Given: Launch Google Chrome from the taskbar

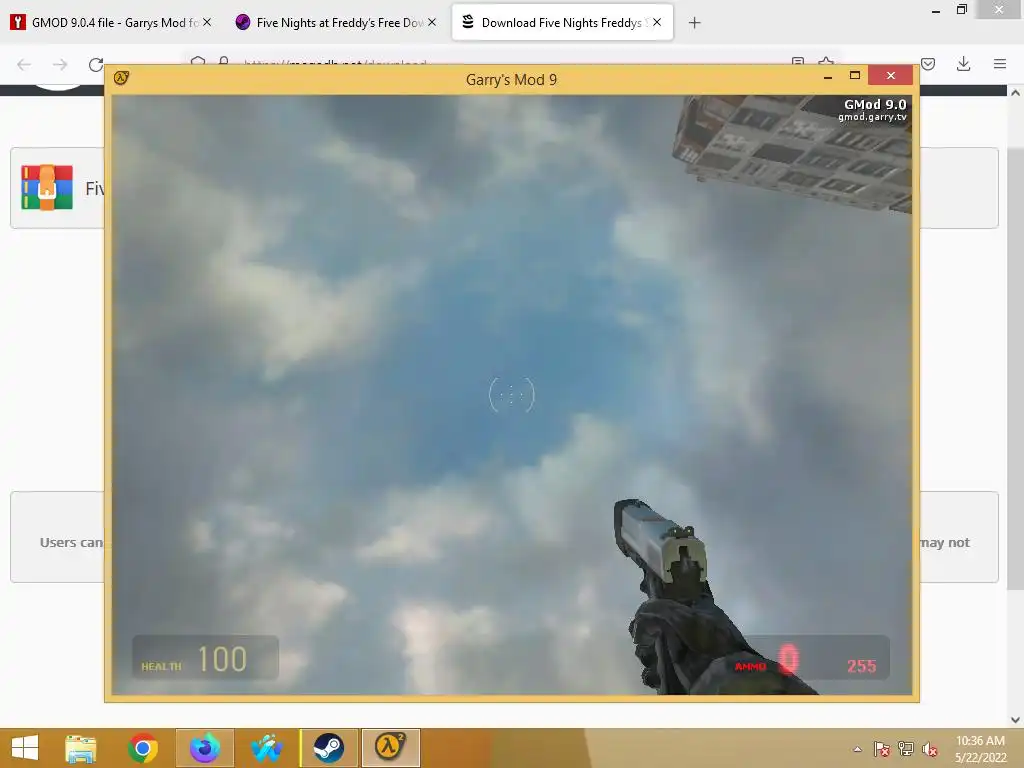Looking at the screenshot, I should coord(143,748).
